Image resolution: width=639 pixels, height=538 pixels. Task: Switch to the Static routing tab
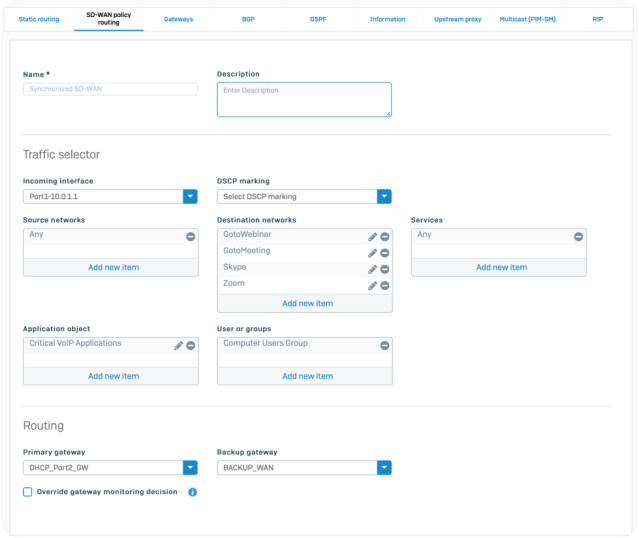[x=39, y=19]
